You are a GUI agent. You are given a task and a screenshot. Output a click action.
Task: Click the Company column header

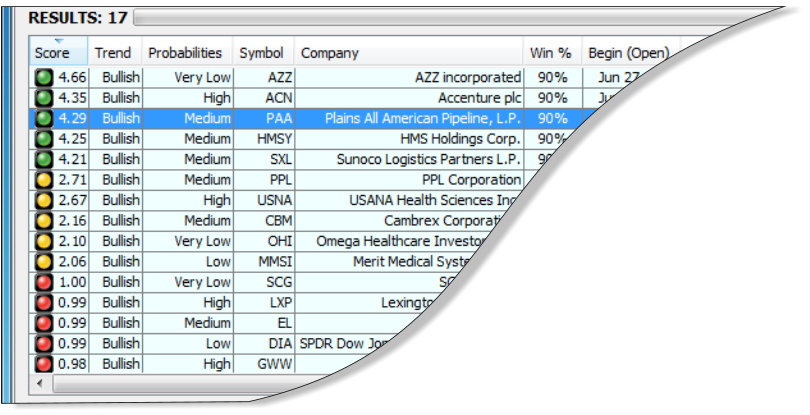point(330,53)
